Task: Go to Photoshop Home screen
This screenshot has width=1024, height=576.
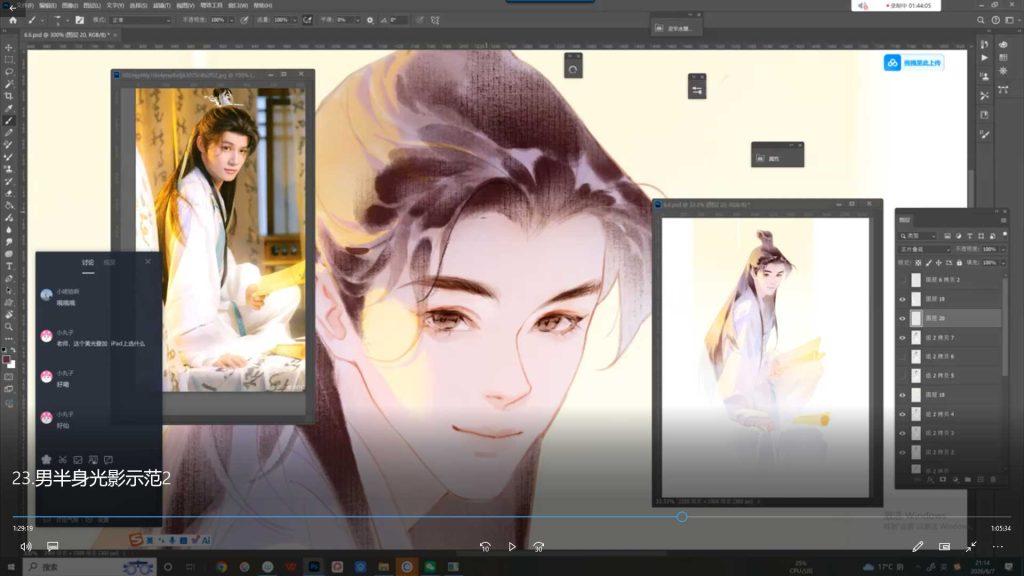Action: point(12,20)
